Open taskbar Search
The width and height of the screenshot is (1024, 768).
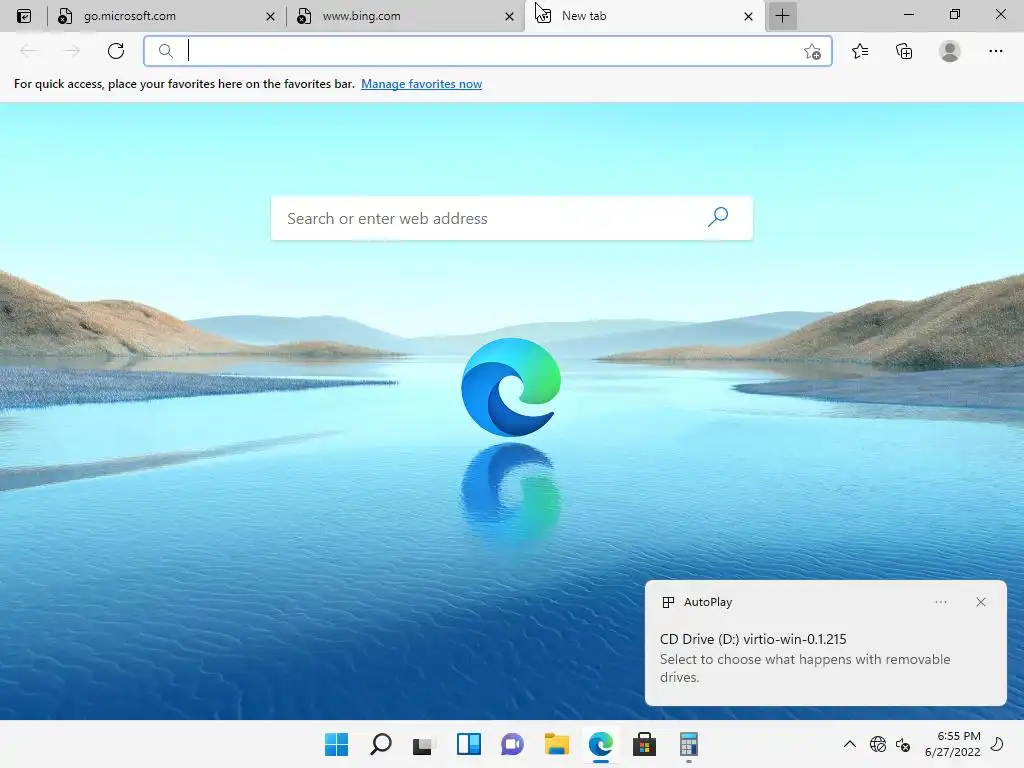tap(381, 744)
